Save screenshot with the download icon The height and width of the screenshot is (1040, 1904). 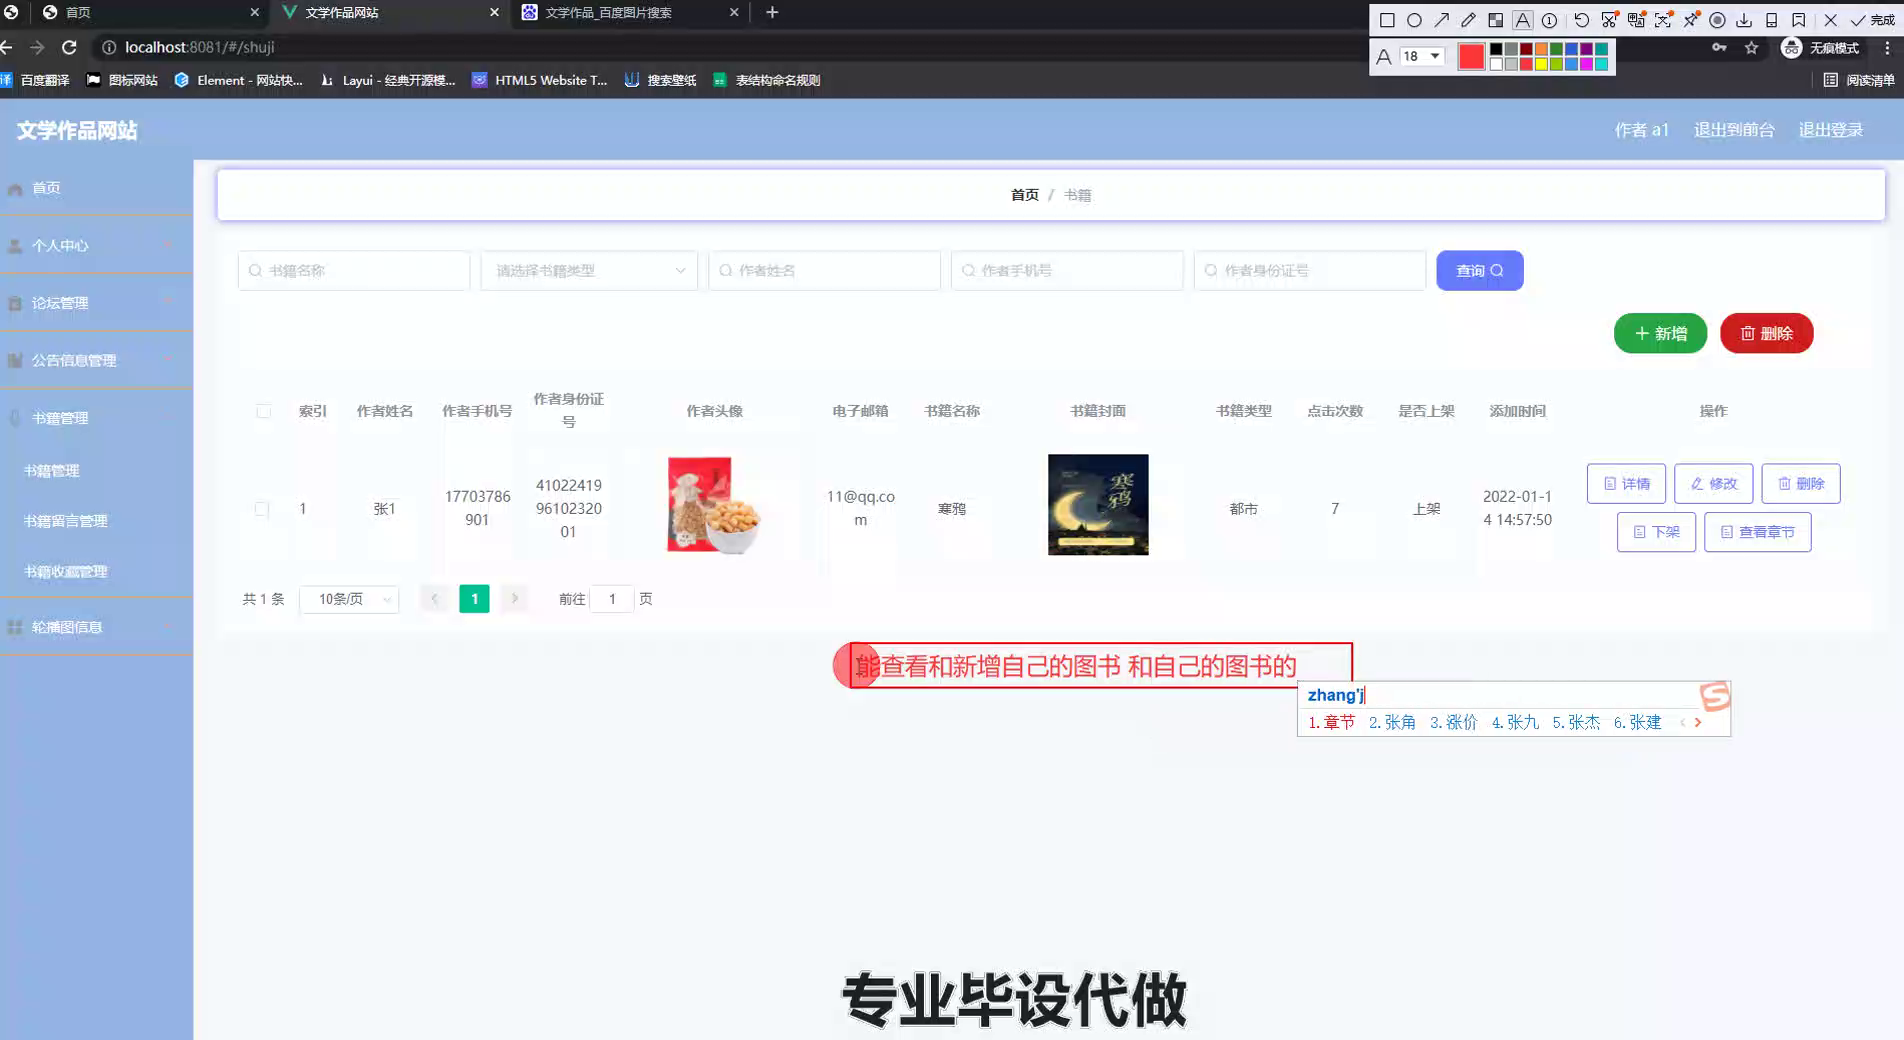(1744, 20)
